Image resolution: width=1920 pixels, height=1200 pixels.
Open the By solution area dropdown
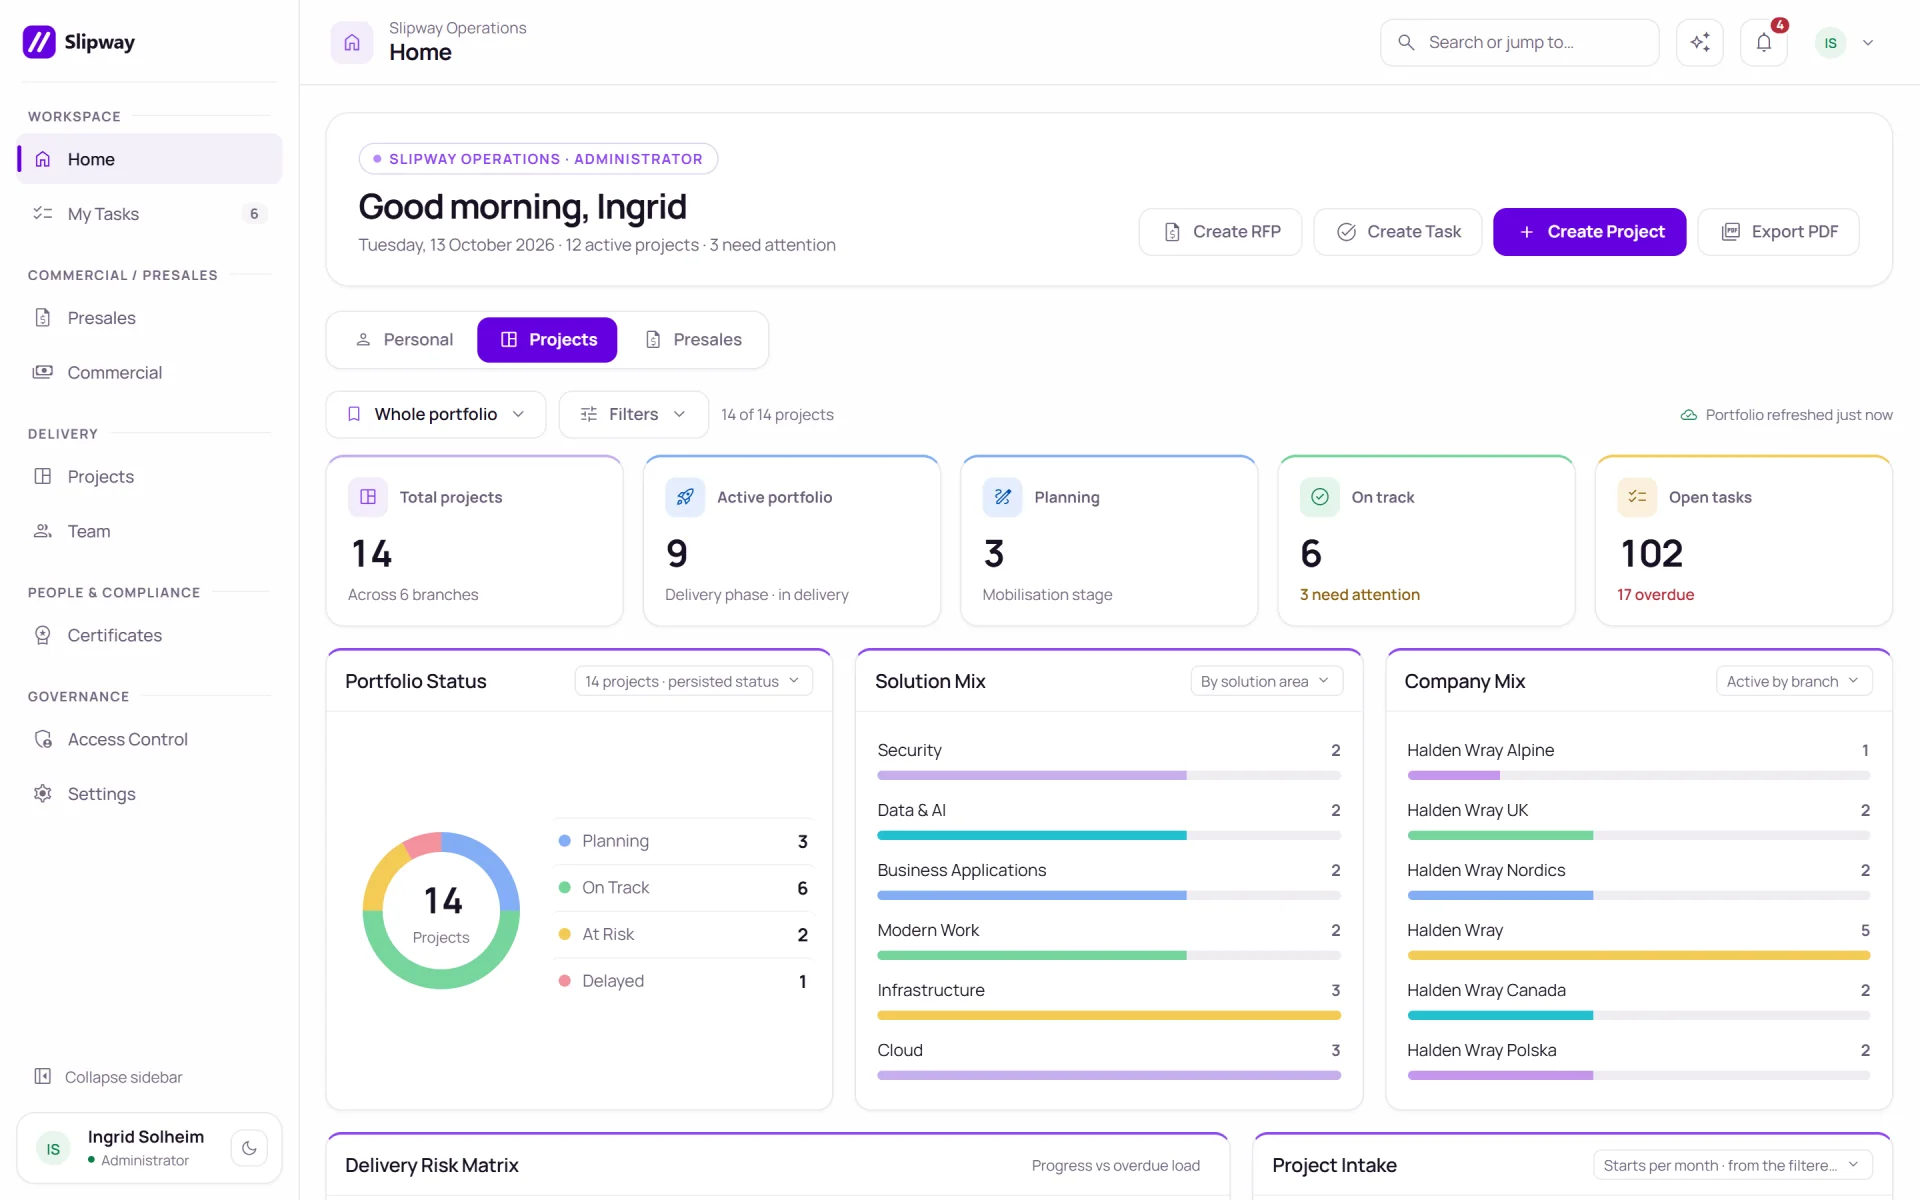point(1266,681)
